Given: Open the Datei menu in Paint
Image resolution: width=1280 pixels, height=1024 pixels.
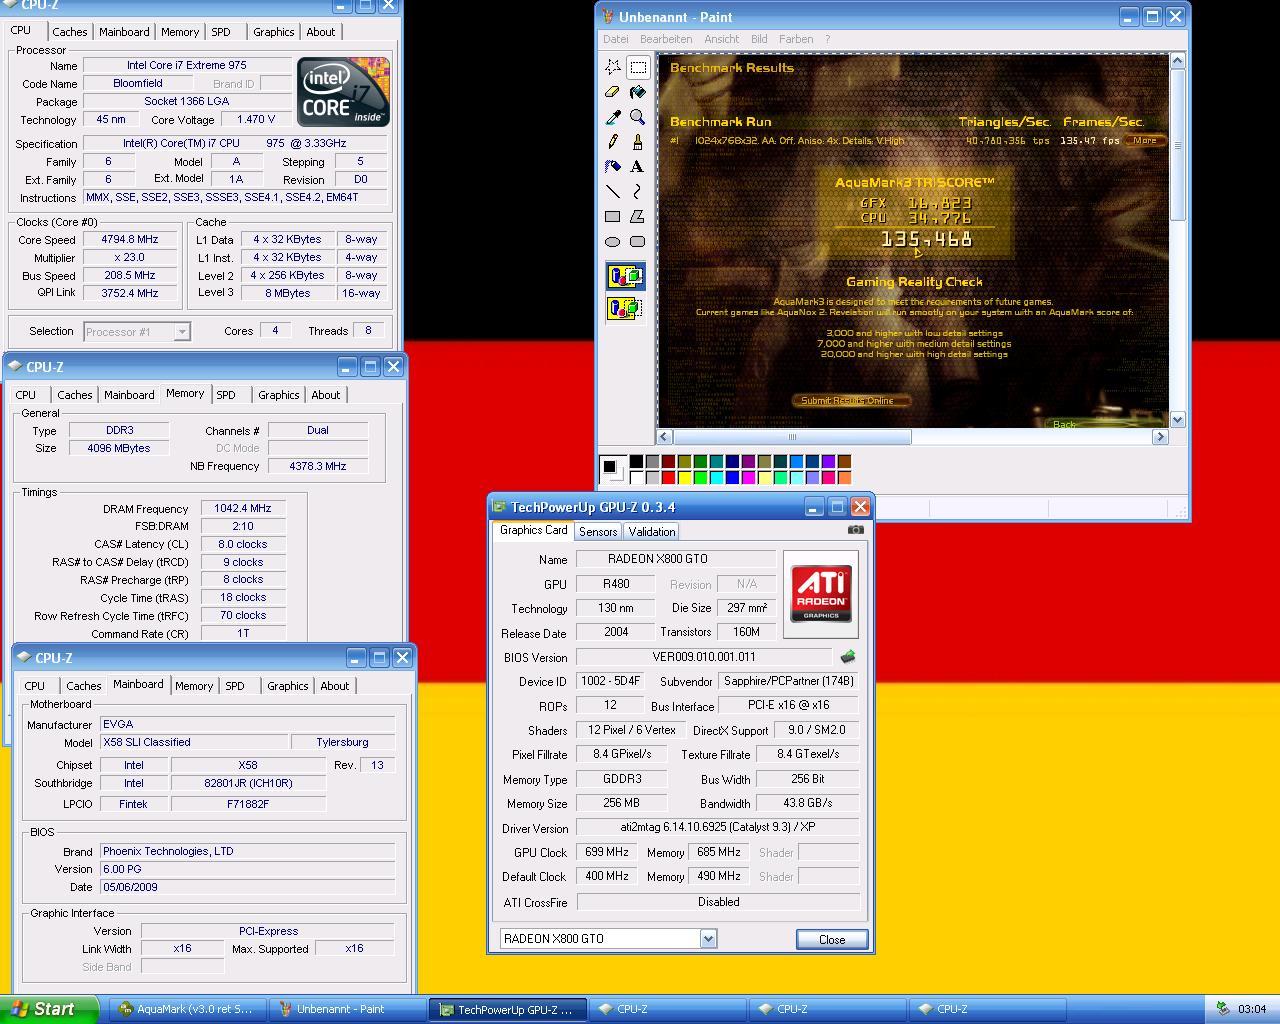Looking at the screenshot, I should (x=616, y=39).
